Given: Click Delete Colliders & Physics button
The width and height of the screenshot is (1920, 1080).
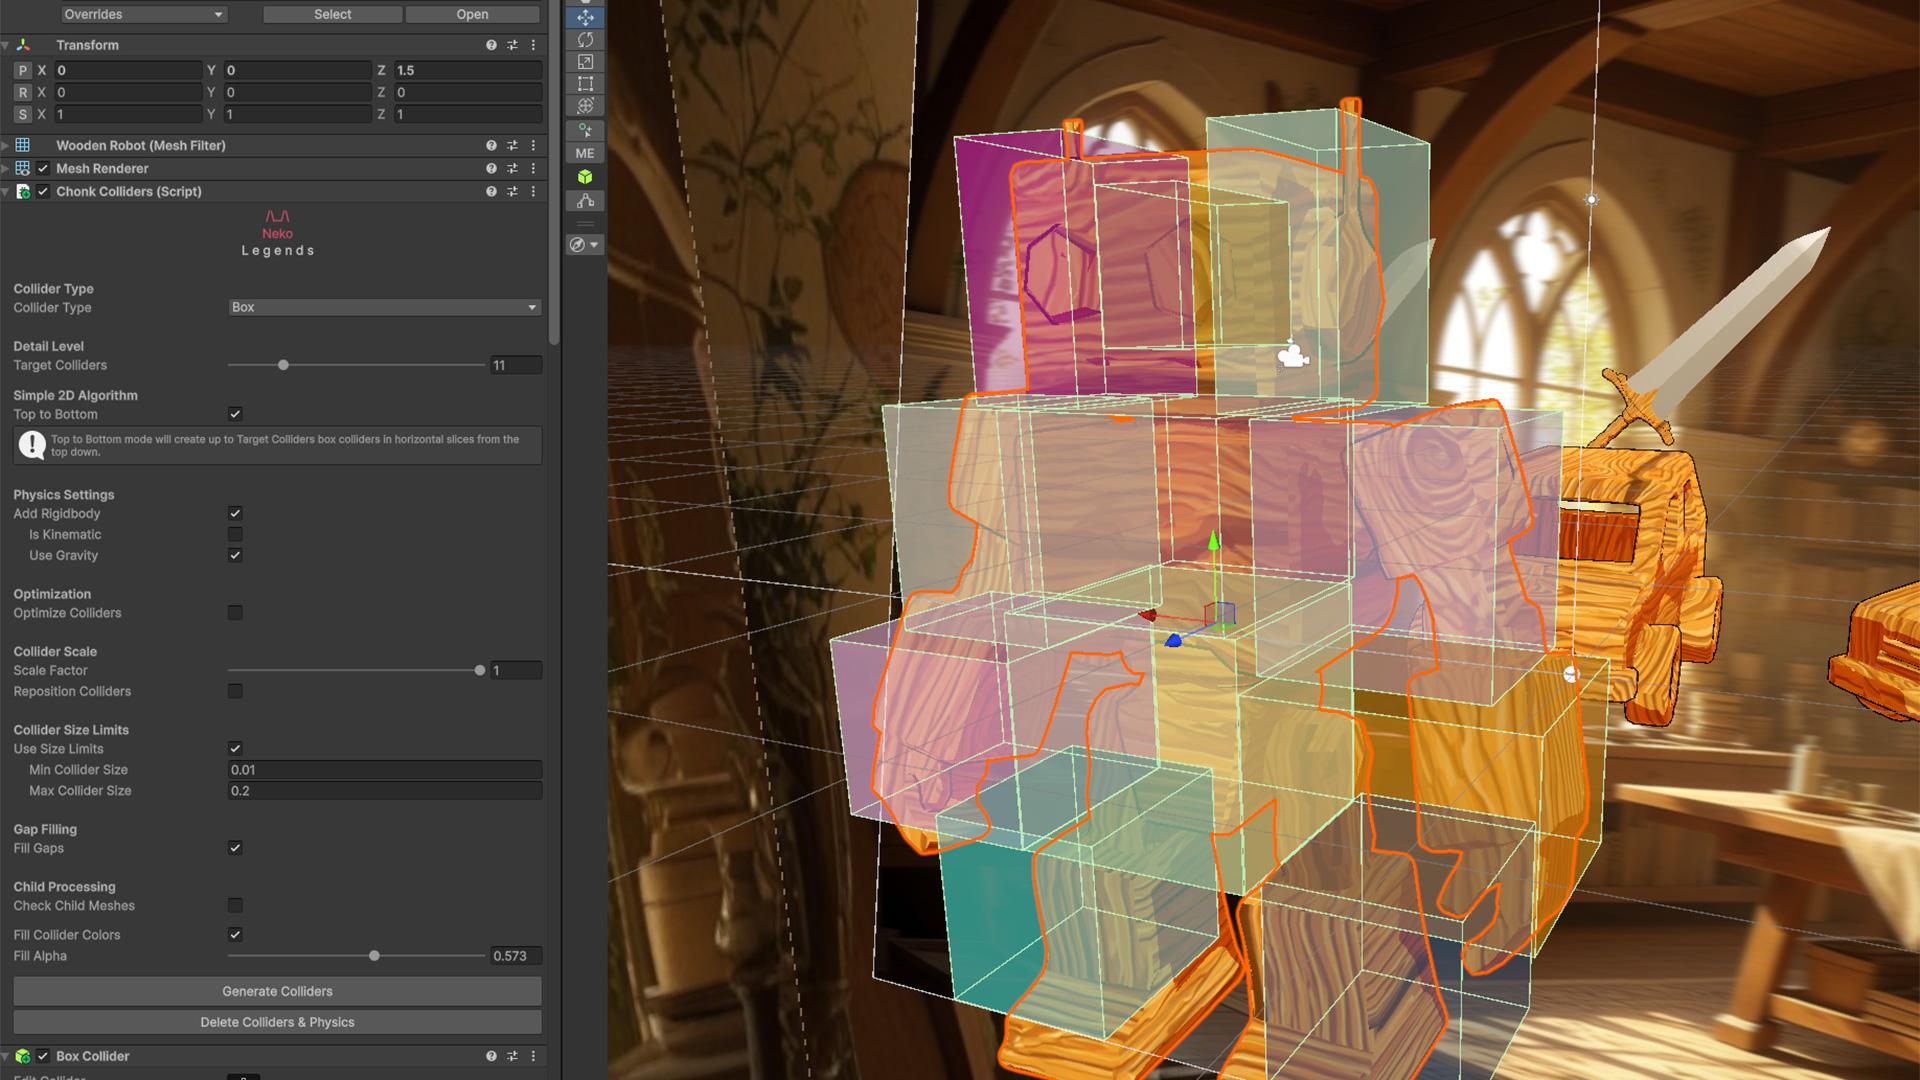Looking at the screenshot, I should [277, 1022].
